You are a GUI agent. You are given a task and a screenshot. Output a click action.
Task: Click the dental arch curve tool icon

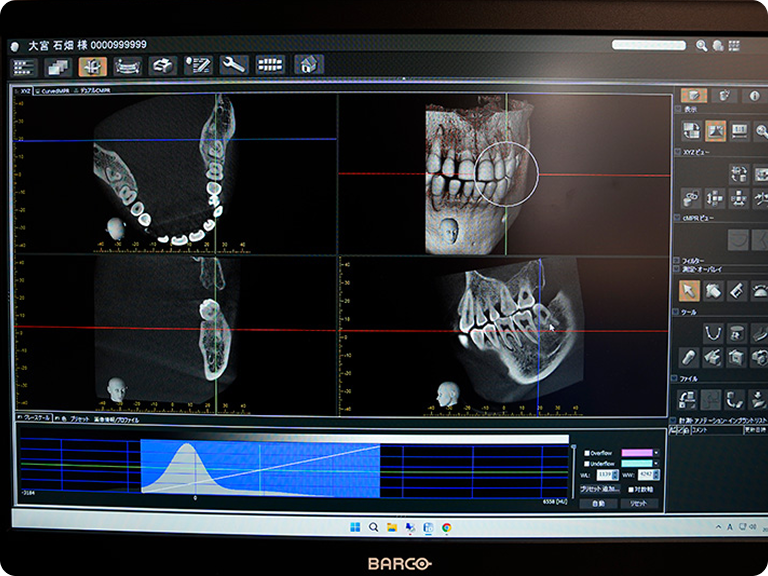[712, 333]
